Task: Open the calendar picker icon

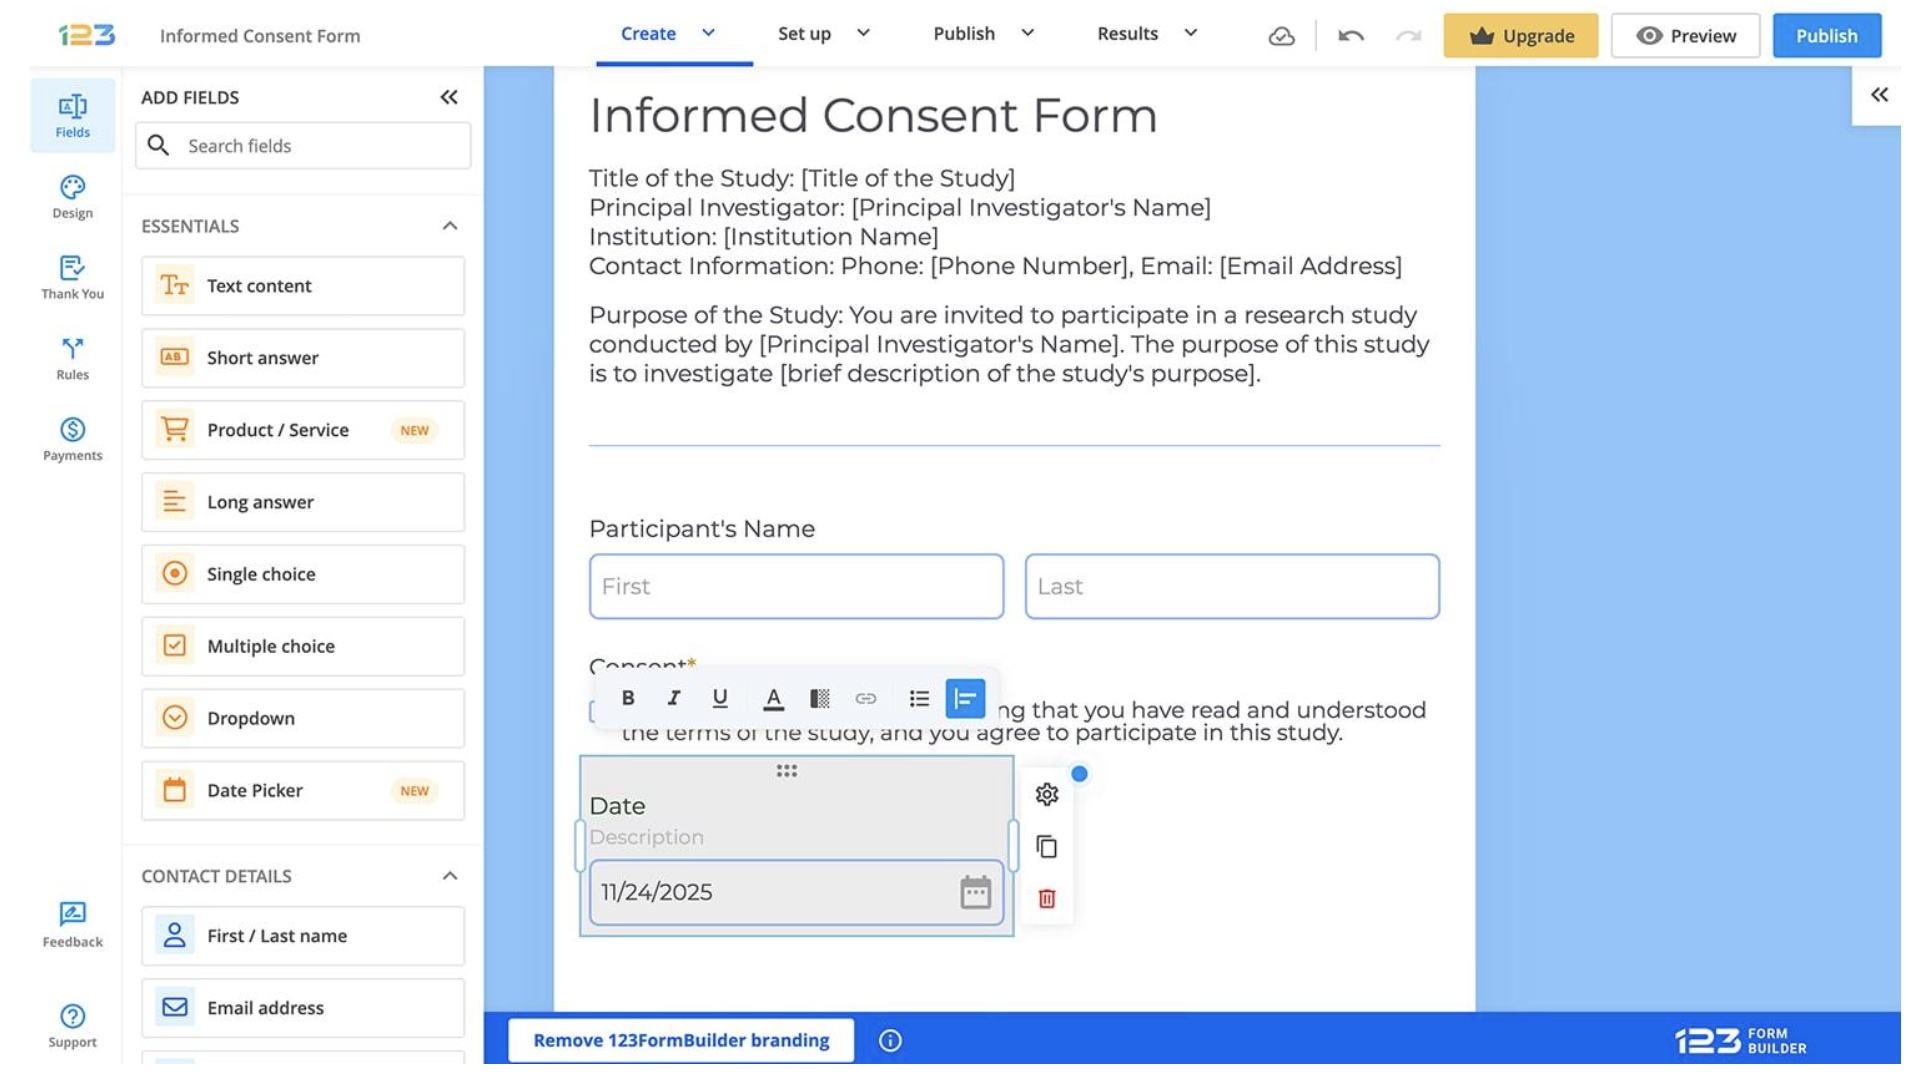Action: [x=974, y=892]
